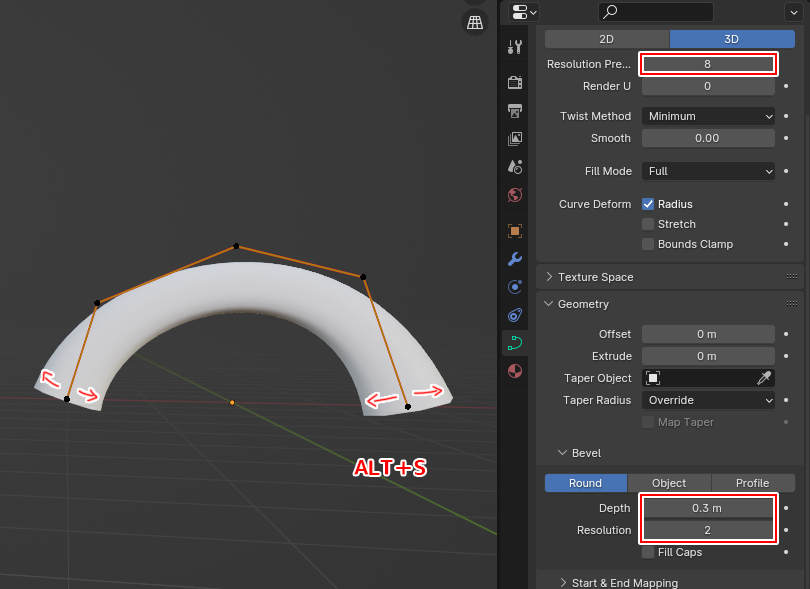810x589 pixels.
Task: Toggle the perspective/orthographic grid view icon
Action: tap(475, 22)
